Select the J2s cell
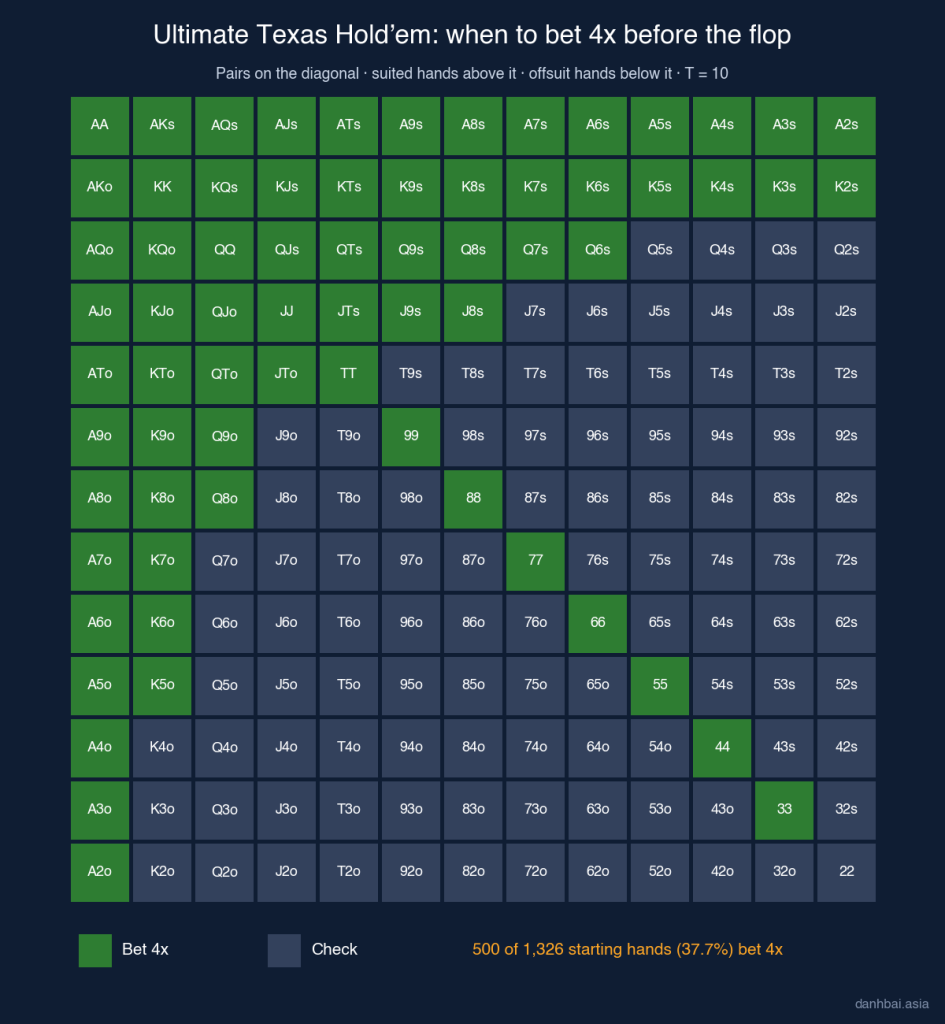The width and height of the screenshot is (945, 1024). point(846,312)
